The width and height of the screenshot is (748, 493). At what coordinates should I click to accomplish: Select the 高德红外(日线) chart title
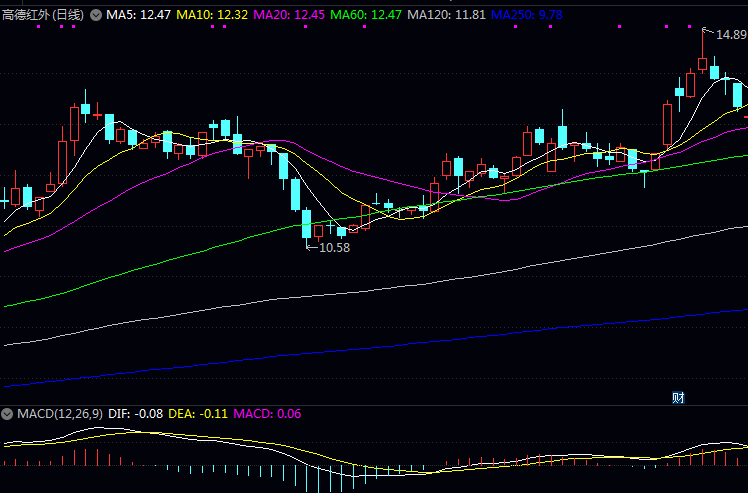point(43,16)
